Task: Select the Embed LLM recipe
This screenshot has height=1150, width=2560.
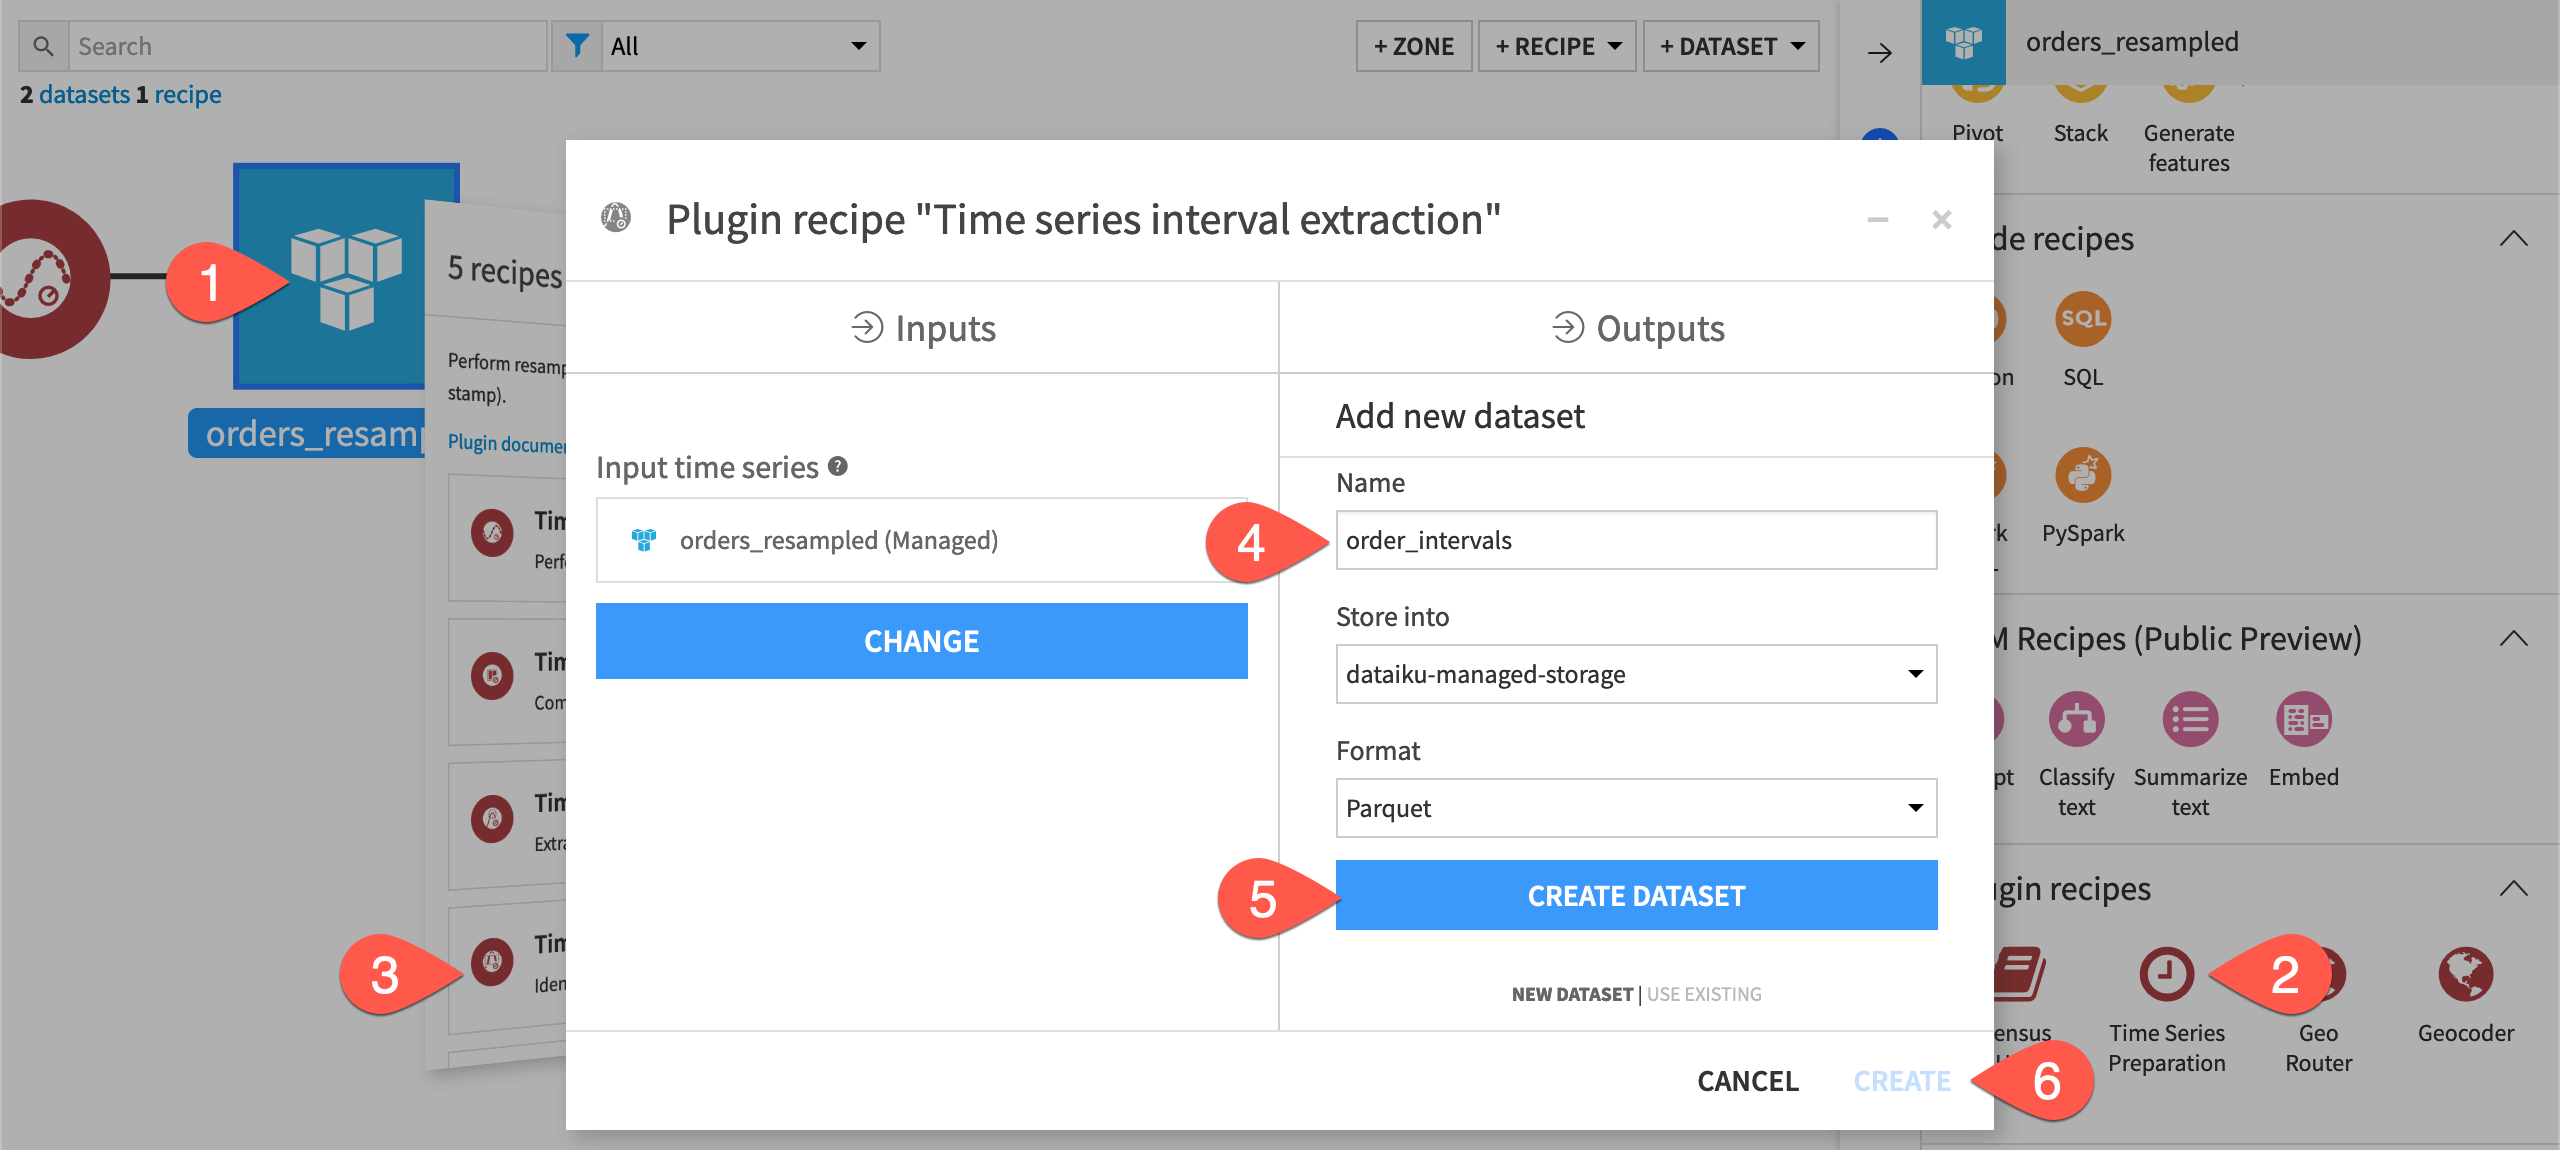Action: (2303, 720)
